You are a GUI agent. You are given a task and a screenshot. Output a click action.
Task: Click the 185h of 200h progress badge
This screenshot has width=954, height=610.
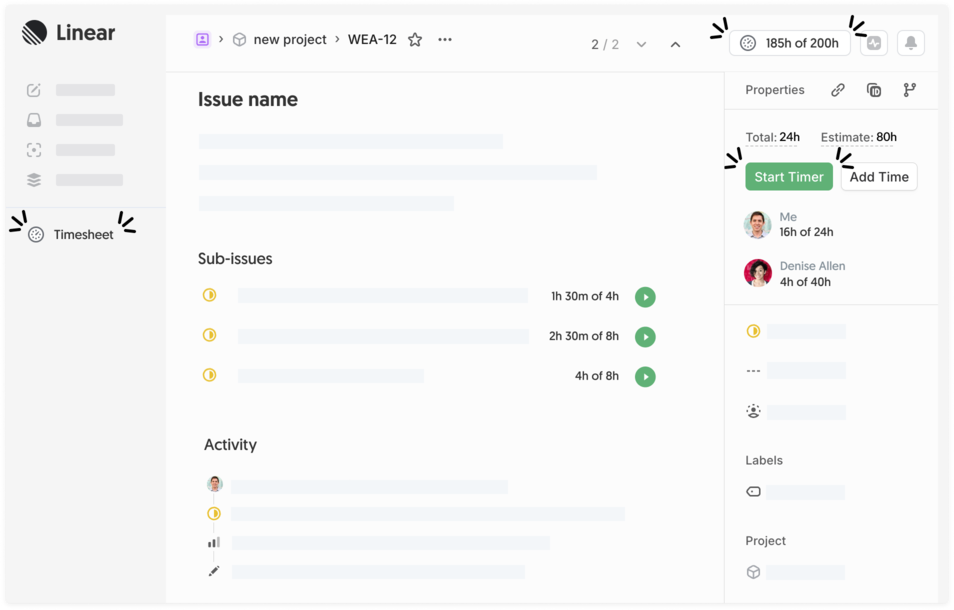coord(789,43)
